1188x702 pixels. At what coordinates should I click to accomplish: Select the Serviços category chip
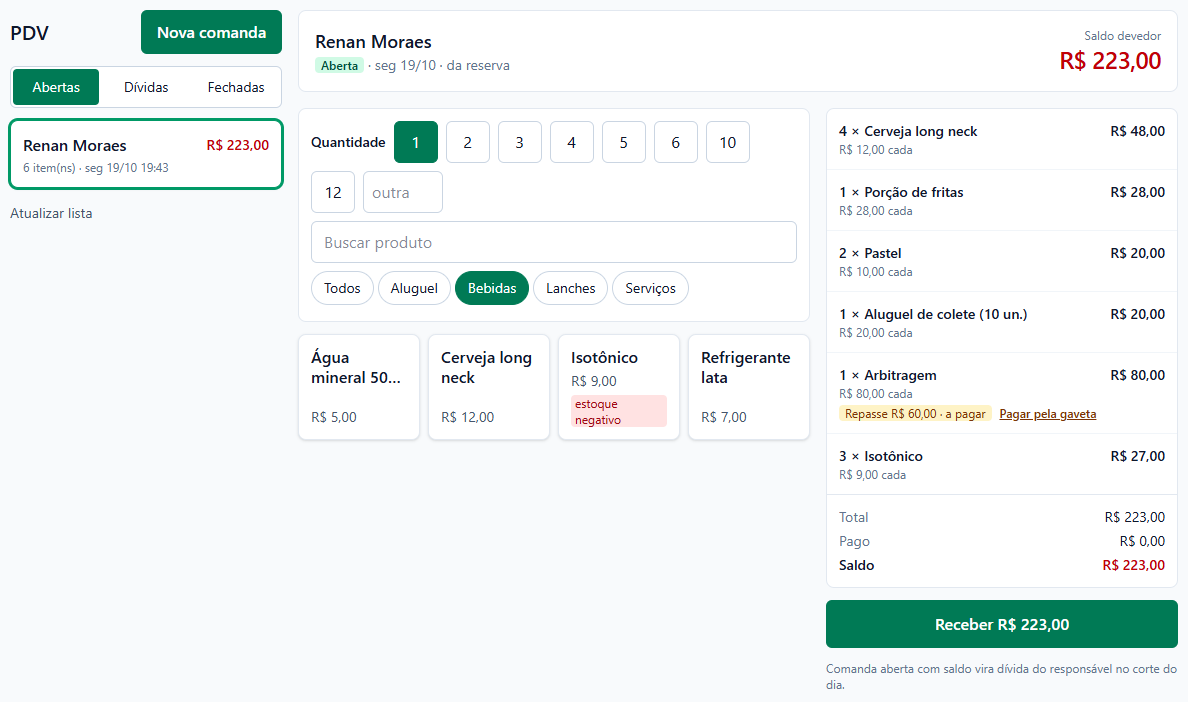point(650,289)
